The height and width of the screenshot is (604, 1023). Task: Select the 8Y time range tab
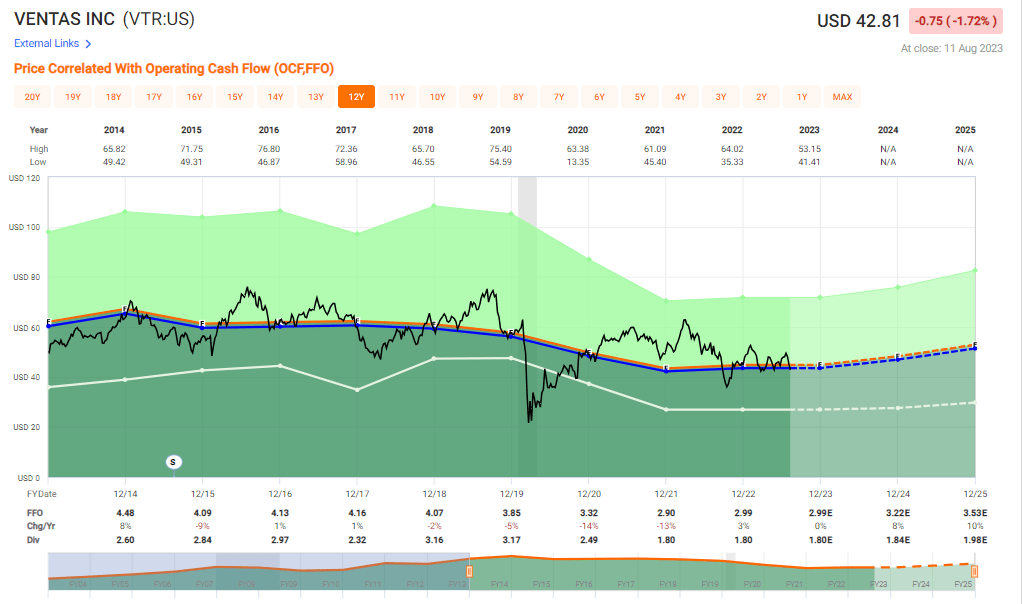[x=518, y=97]
